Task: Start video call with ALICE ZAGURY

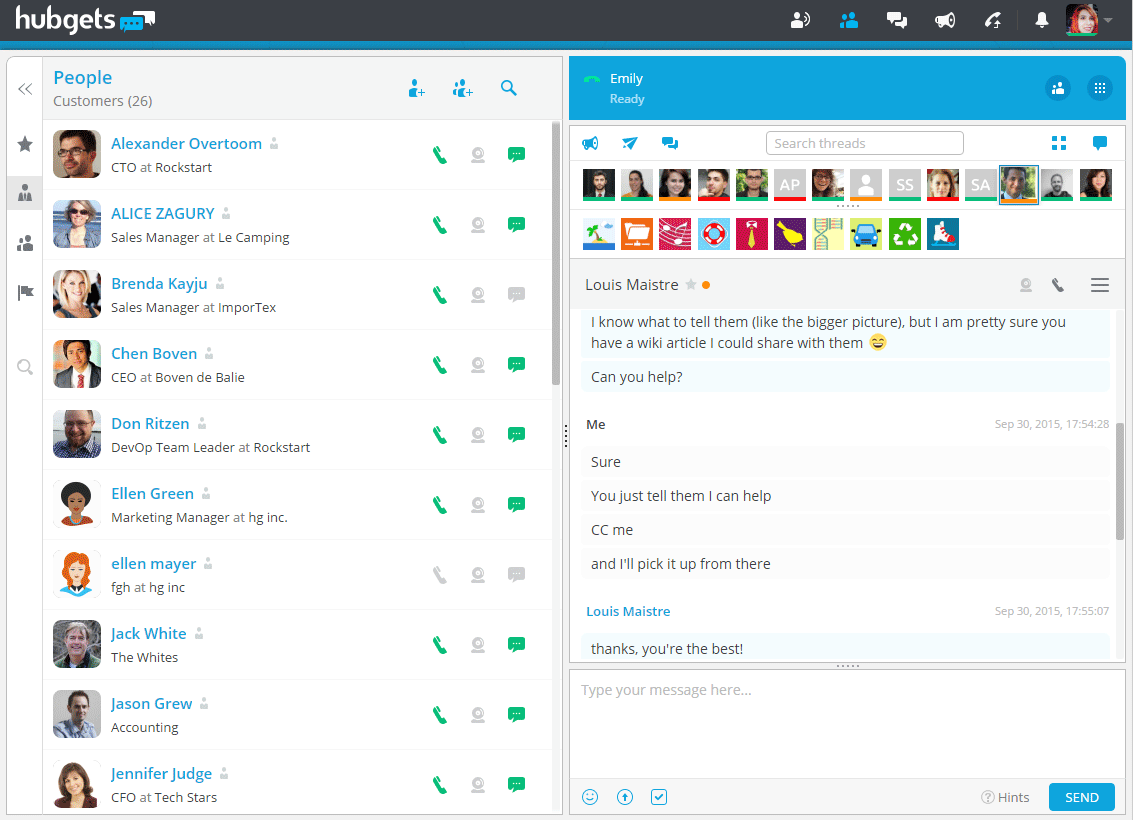Action: (x=478, y=225)
